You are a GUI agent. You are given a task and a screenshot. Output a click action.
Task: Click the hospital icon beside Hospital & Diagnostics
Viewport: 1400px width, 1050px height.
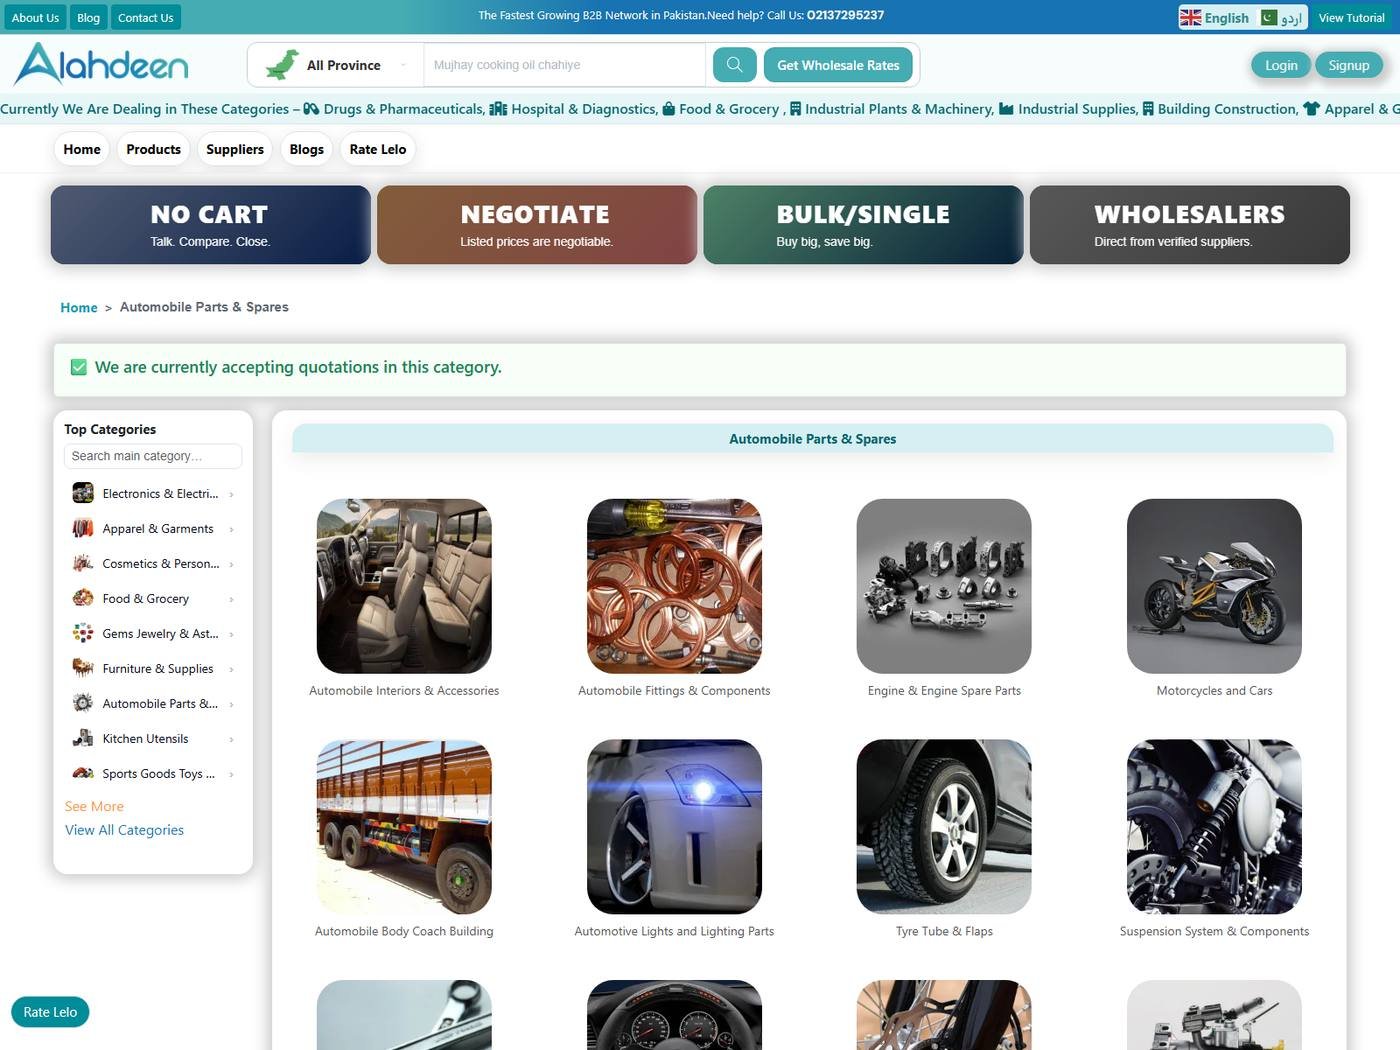(x=498, y=109)
